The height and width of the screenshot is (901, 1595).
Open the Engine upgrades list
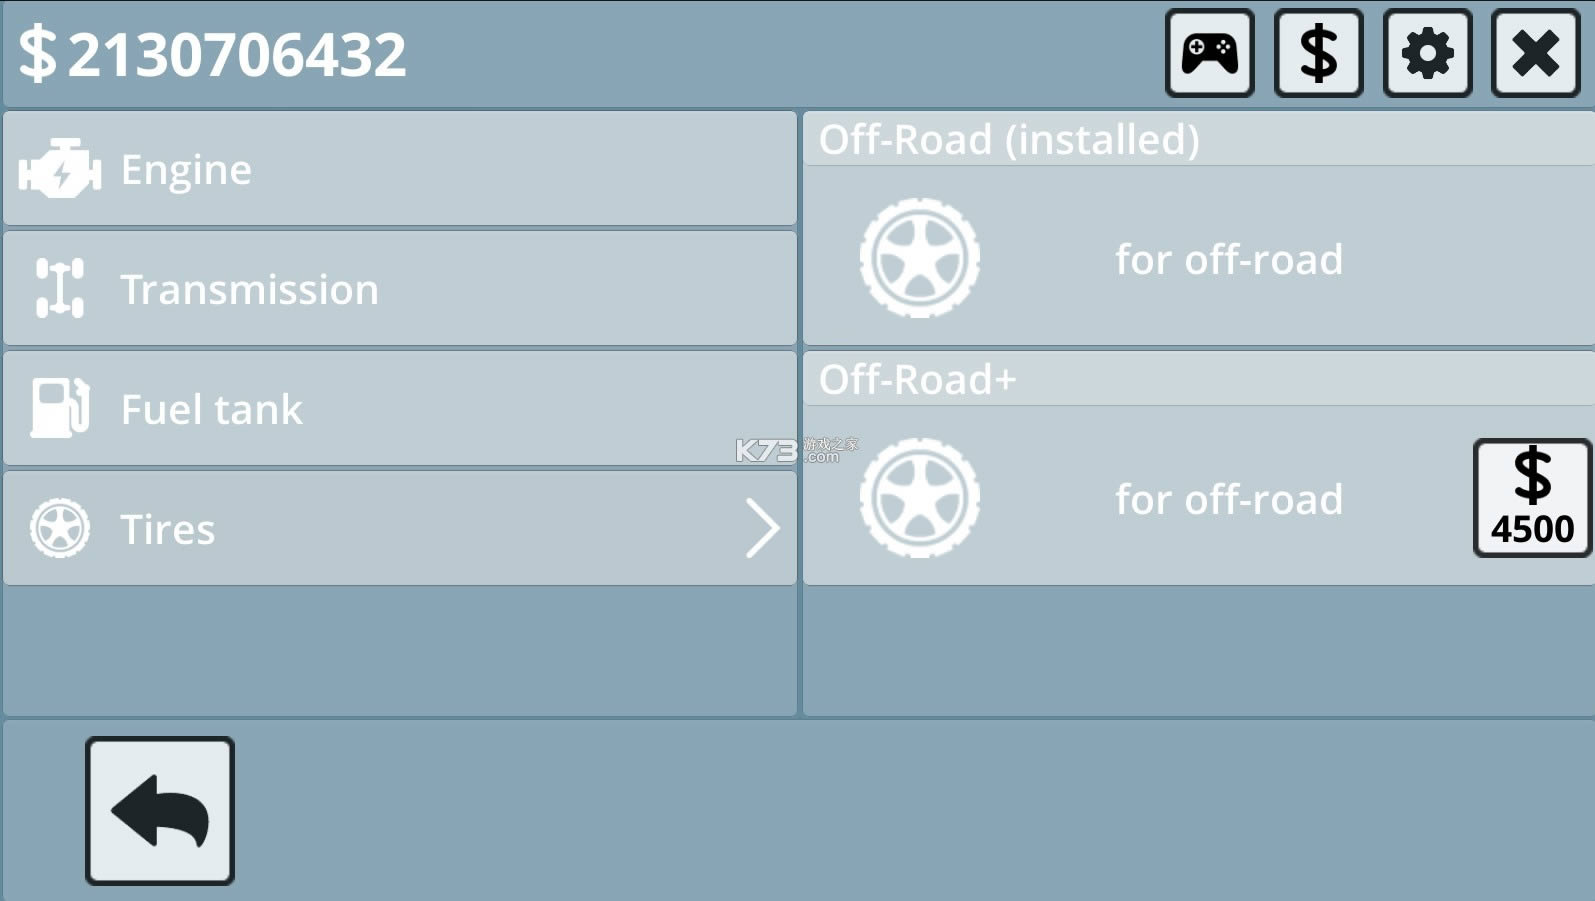(x=400, y=168)
